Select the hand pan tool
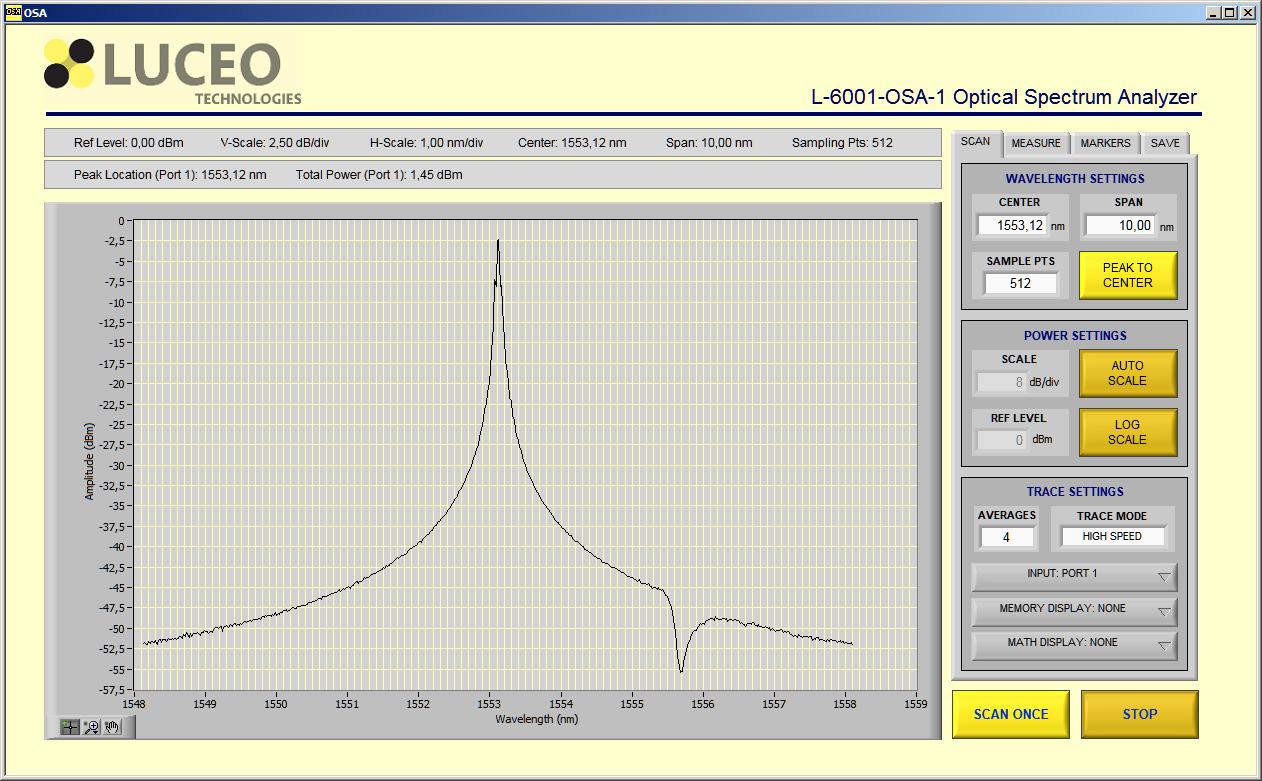The image size is (1262, 781). point(111,727)
